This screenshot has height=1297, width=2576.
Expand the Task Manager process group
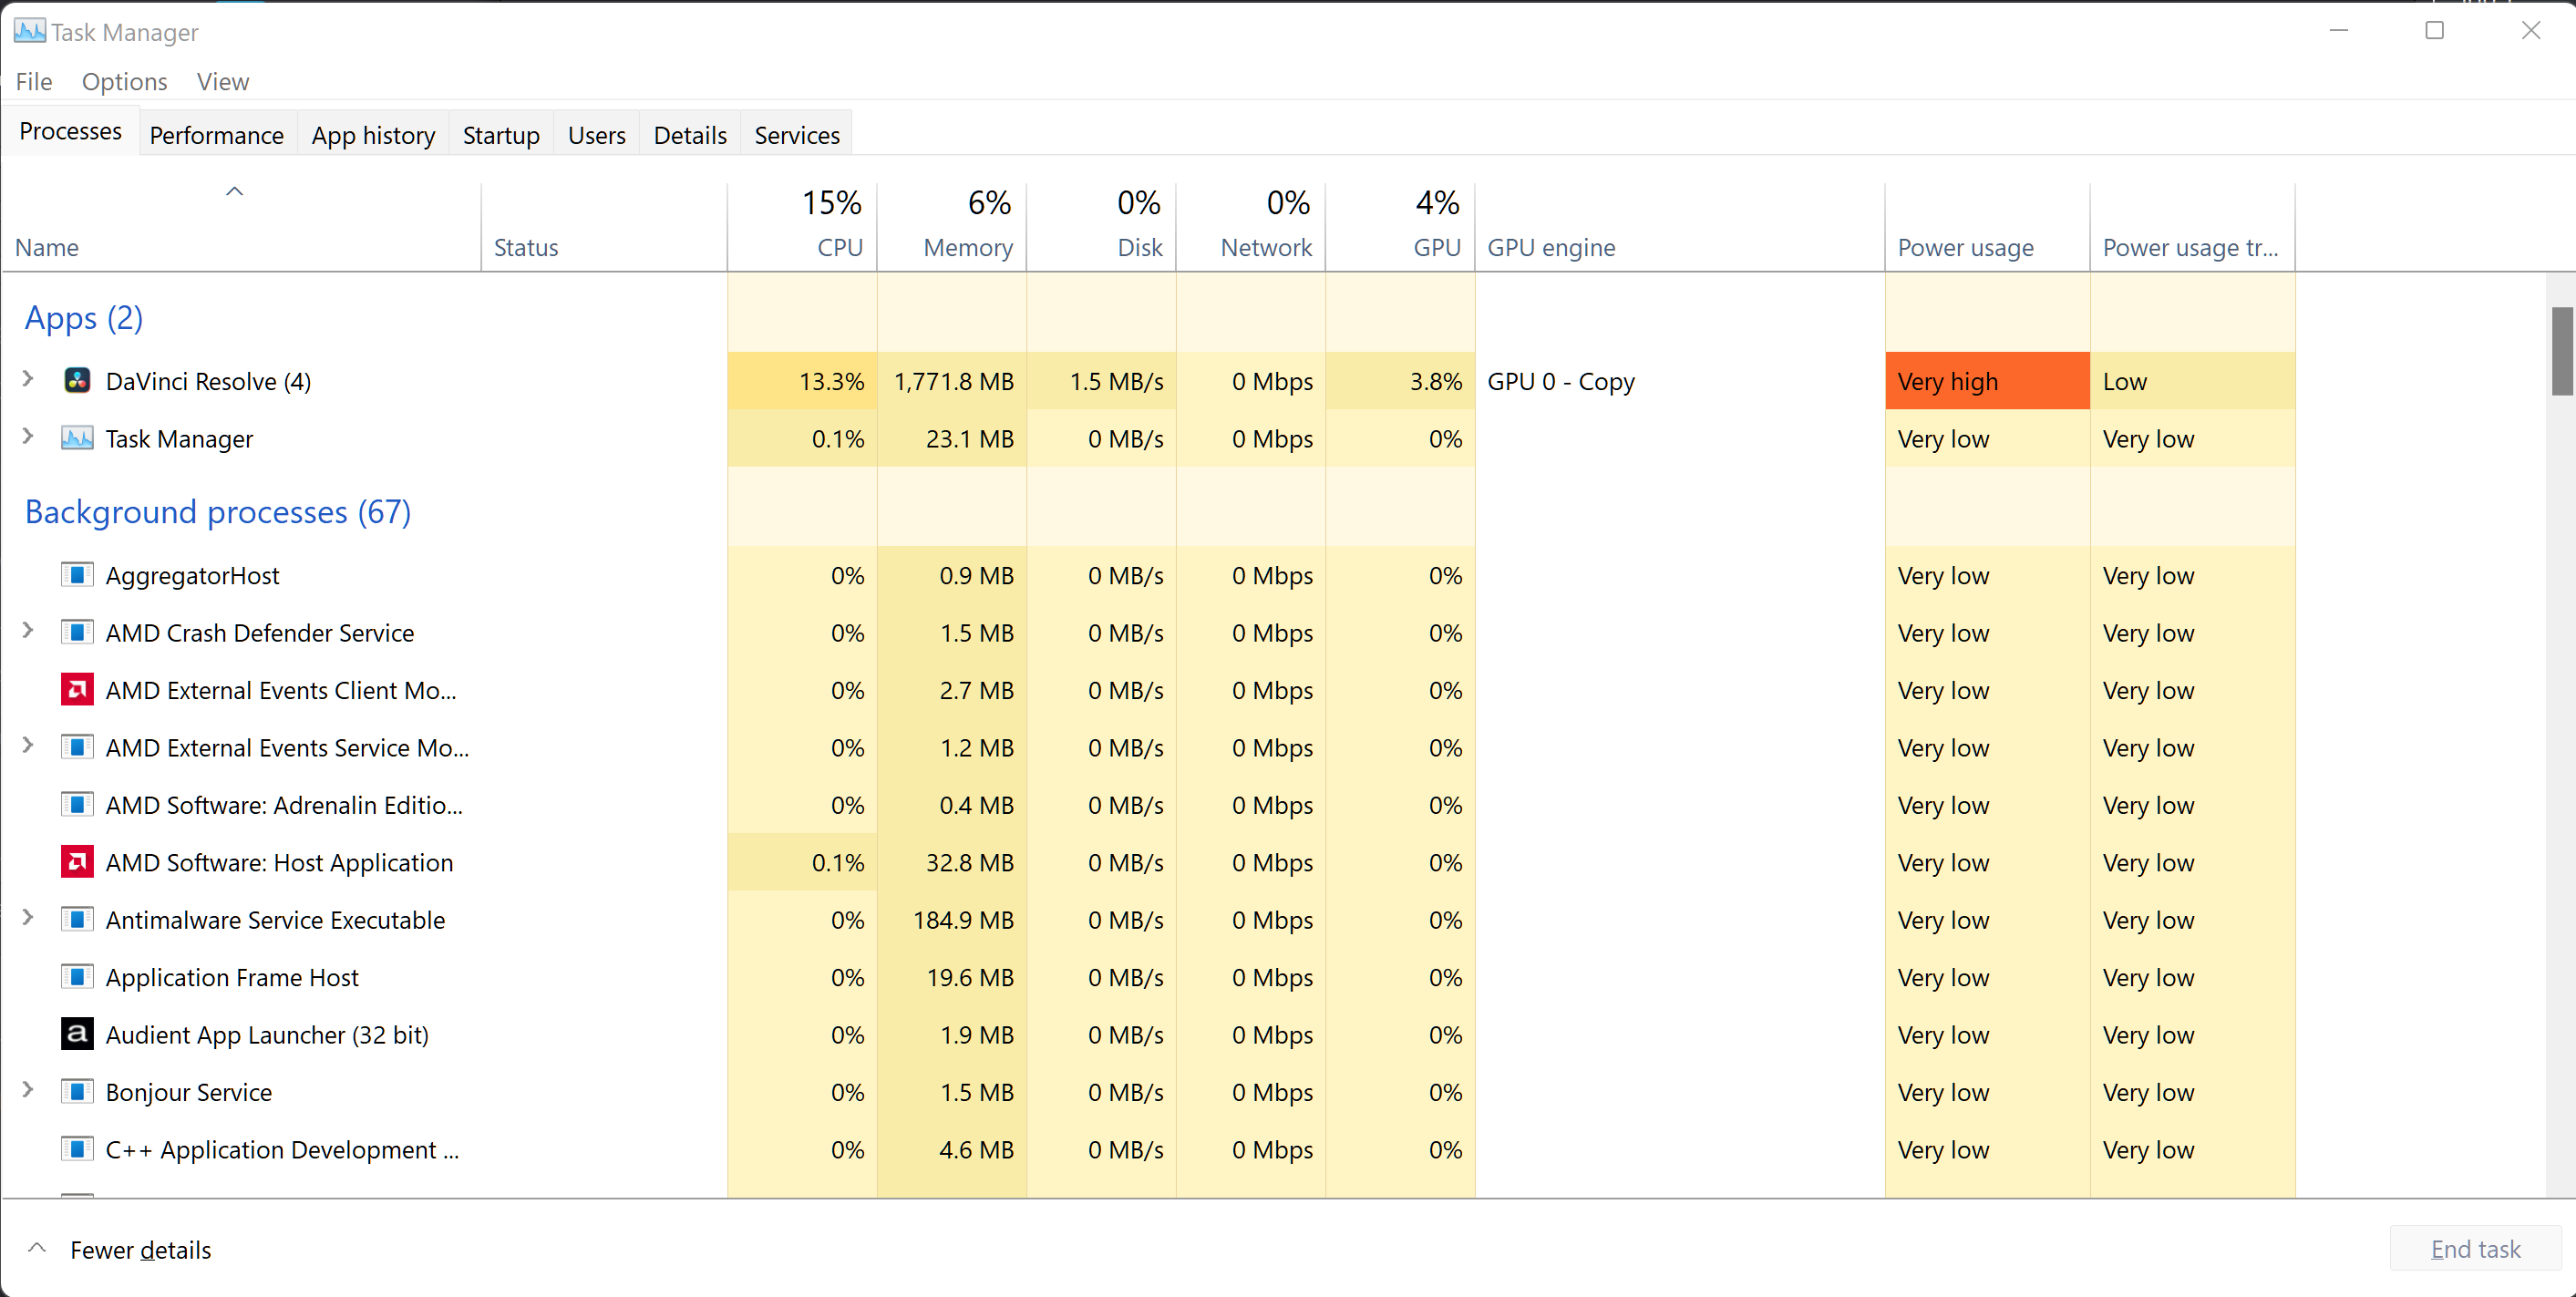point(28,436)
